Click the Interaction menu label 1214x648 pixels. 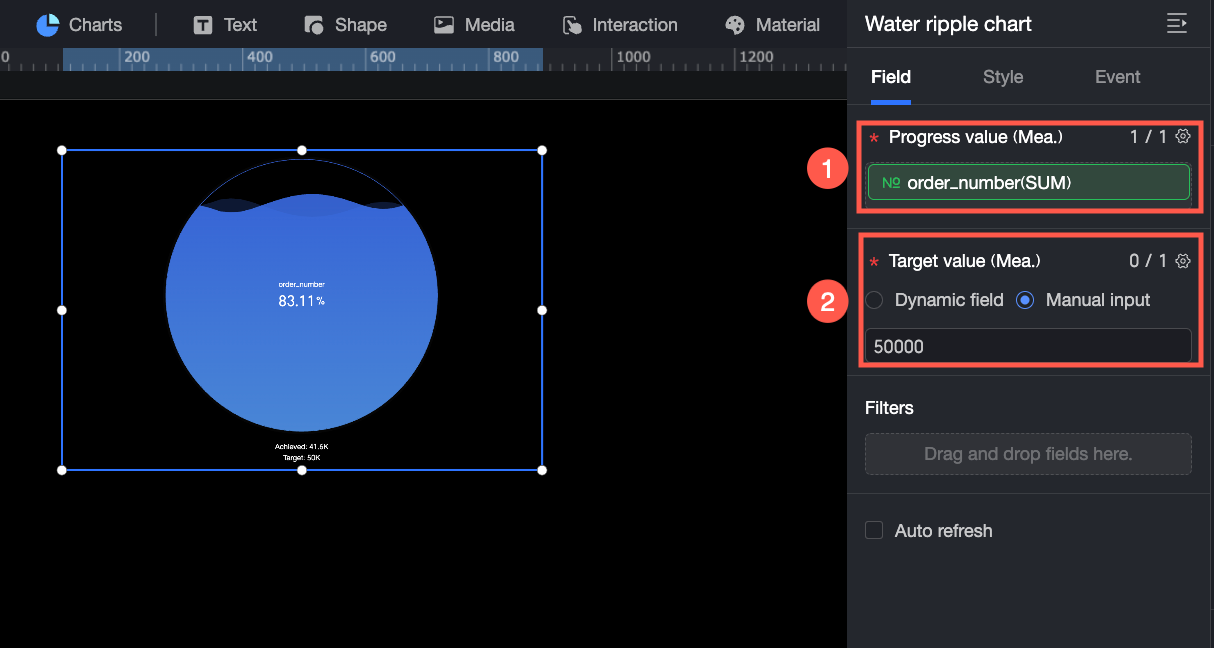coord(635,25)
